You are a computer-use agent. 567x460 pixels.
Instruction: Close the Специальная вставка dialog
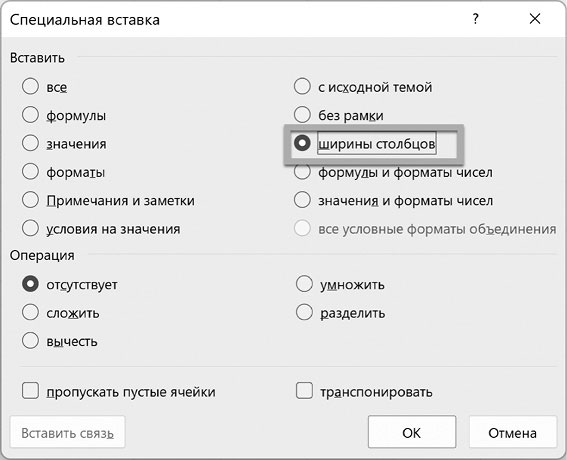[535, 18]
